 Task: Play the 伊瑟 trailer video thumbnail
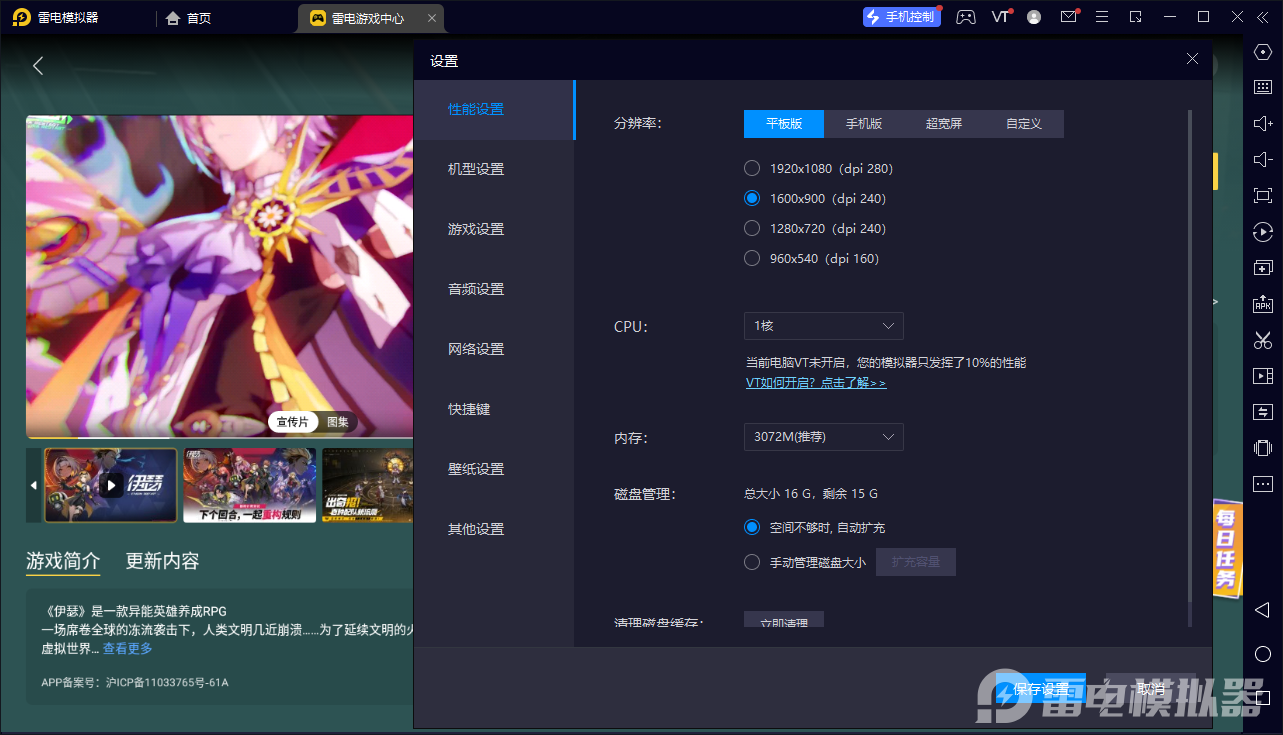click(x=111, y=485)
